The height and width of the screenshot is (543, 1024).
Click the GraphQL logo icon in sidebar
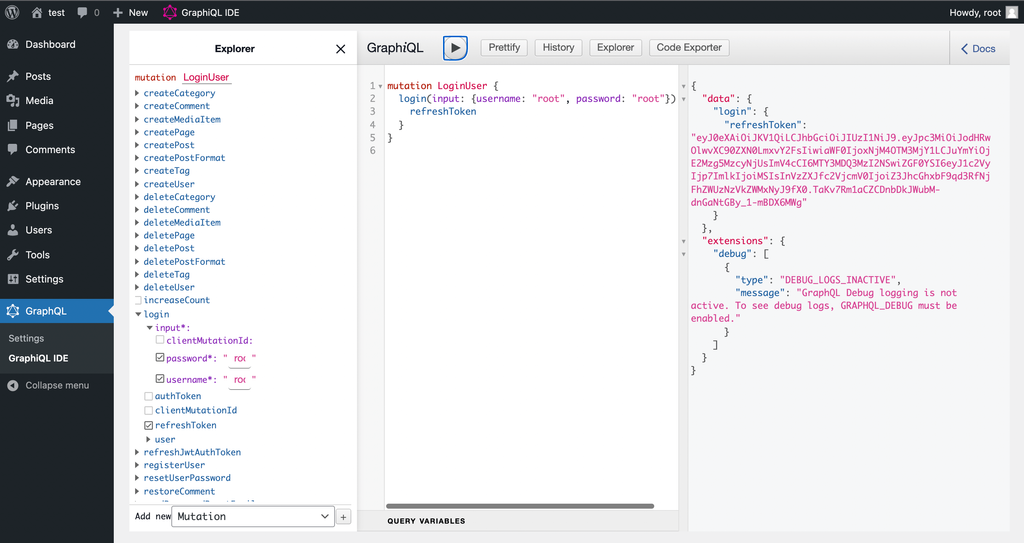coord(12,311)
